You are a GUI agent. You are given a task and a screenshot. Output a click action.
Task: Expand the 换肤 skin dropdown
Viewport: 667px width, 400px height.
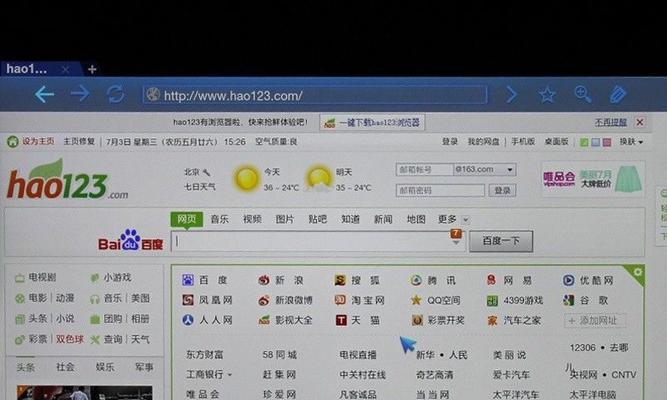click(x=631, y=142)
